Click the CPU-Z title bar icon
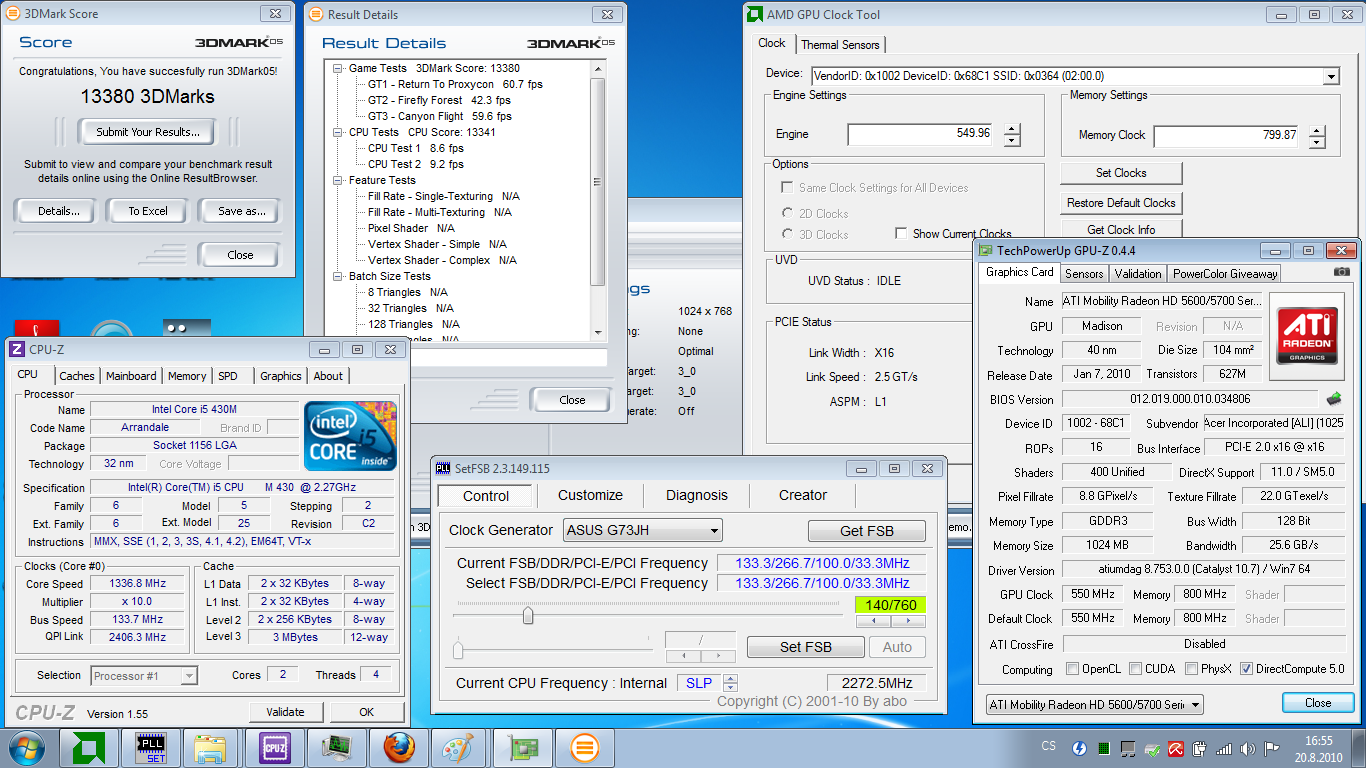Screen dimensions: 1366x768 tap(17, 349)
